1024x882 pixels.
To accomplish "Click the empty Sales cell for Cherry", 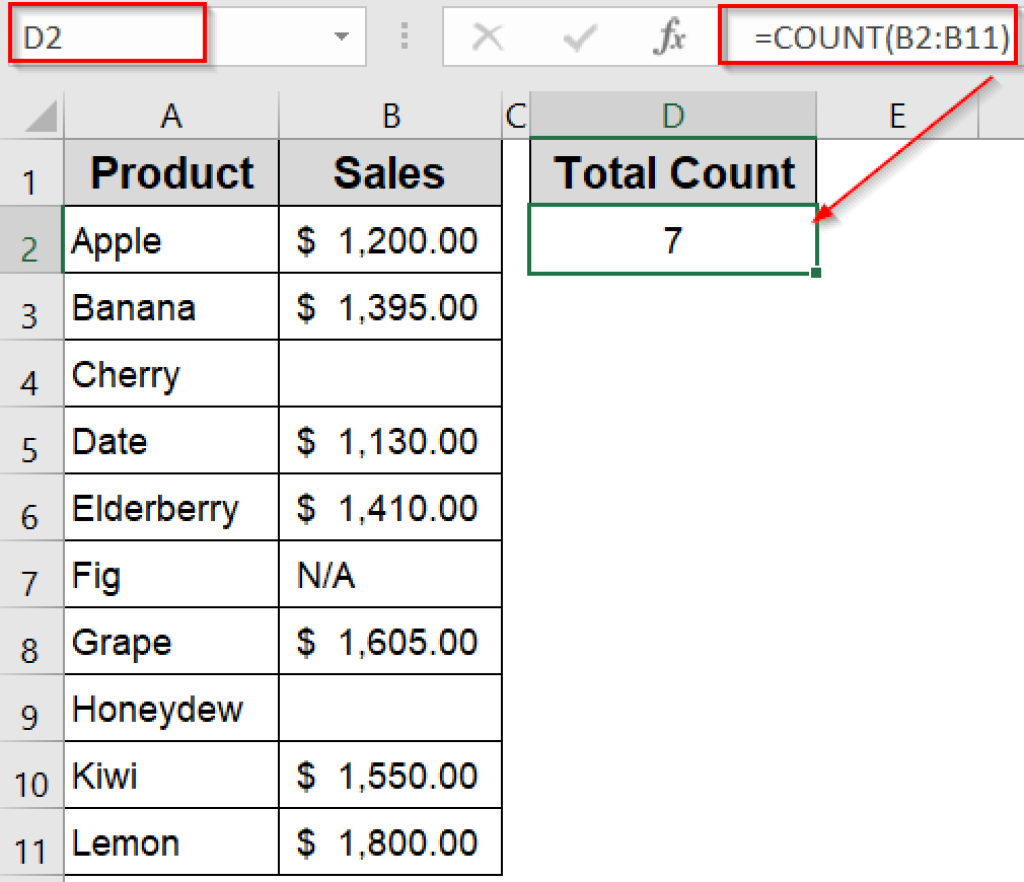I will click(x=390, y=373).
